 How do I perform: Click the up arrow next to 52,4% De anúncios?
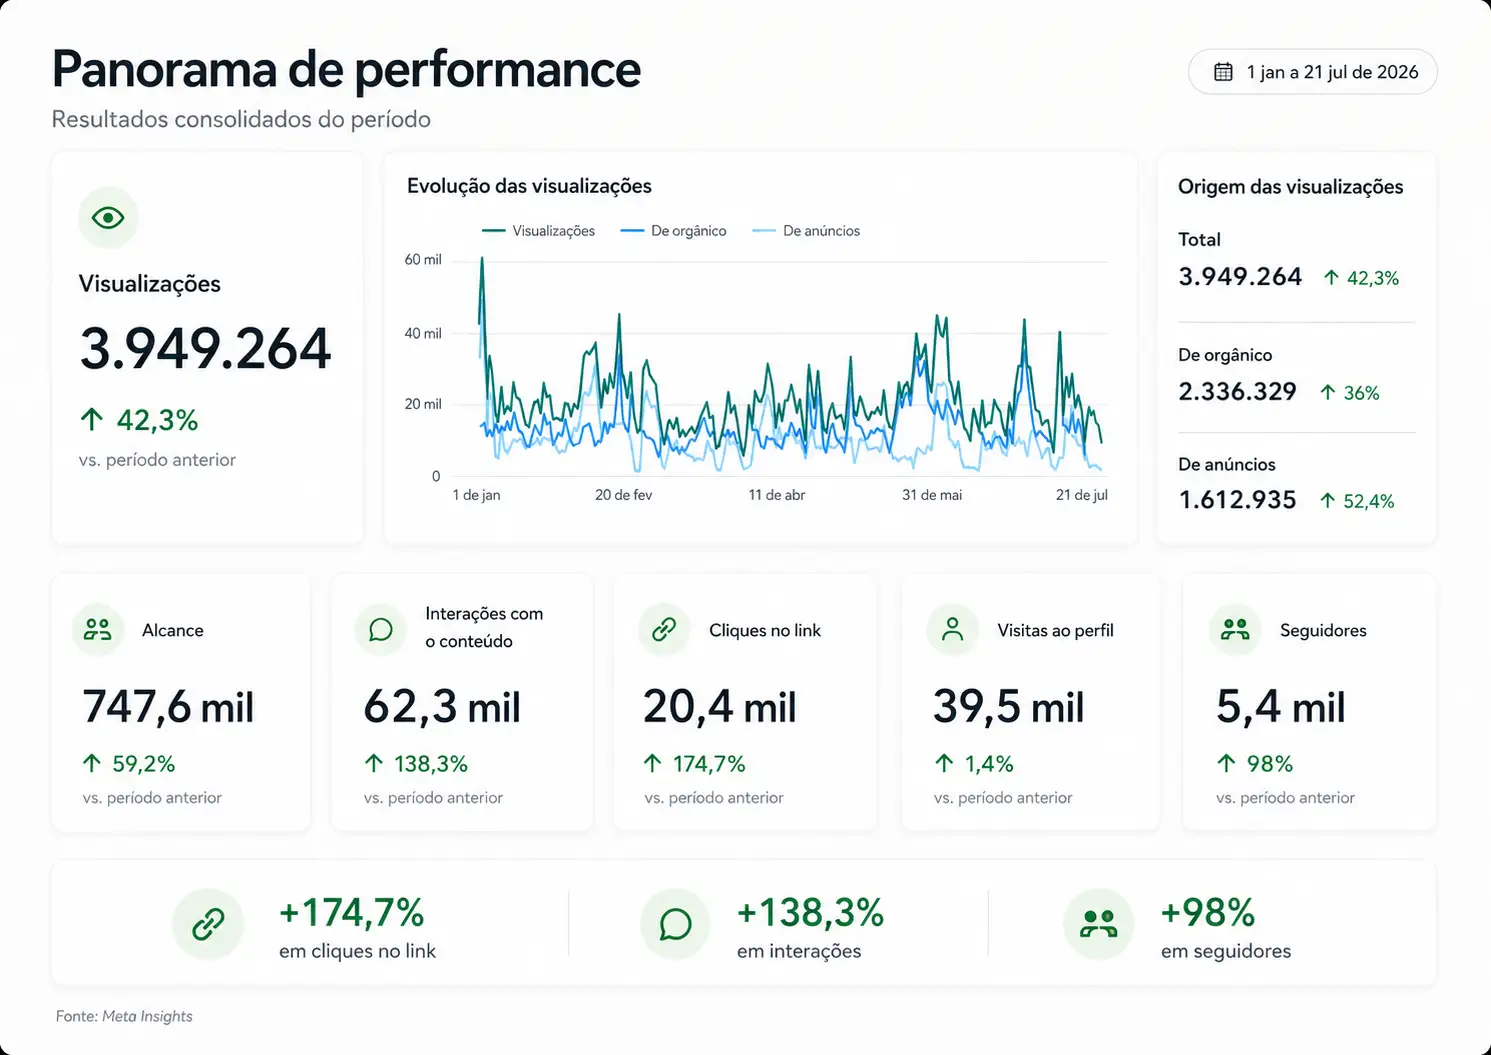tap(1328, 501)
